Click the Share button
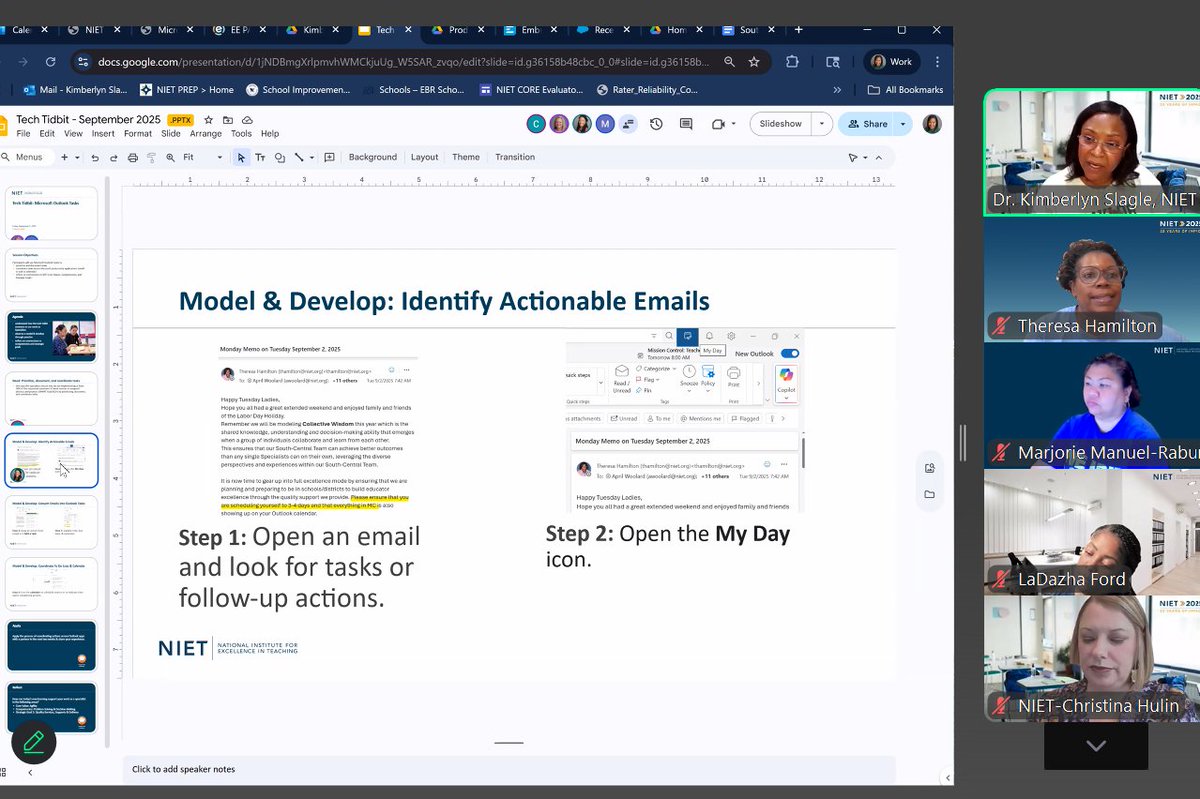The image size is (1200, 799). pos(867,124)
